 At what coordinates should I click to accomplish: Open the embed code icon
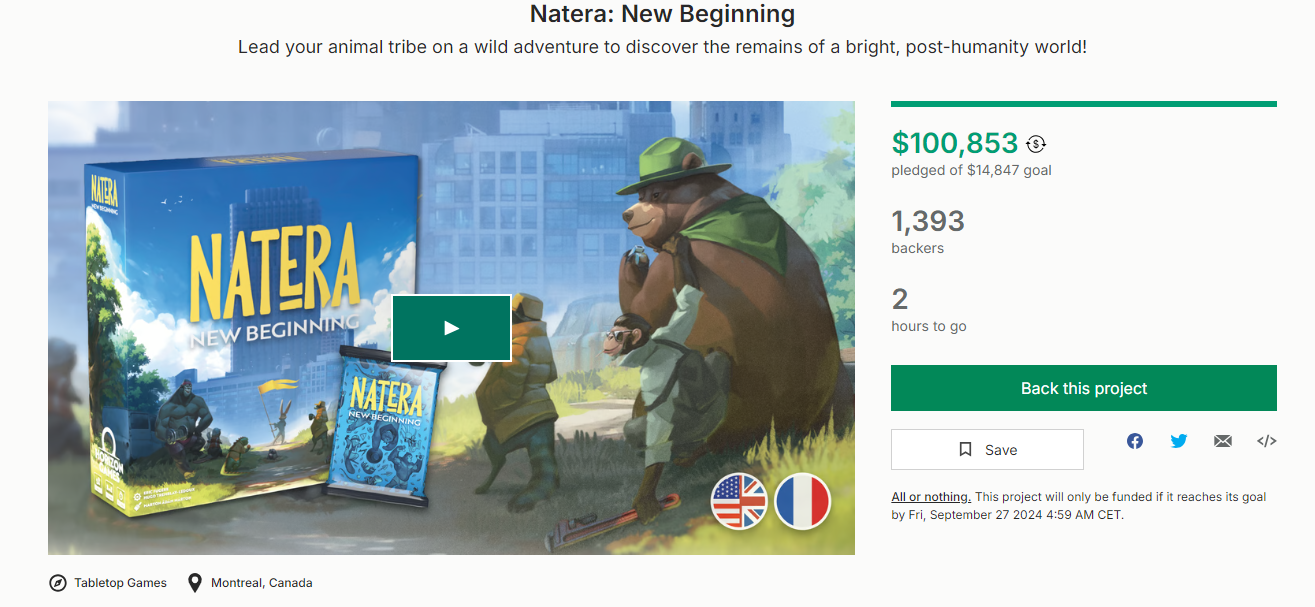pyautogui.click(x=1266, y=441)
